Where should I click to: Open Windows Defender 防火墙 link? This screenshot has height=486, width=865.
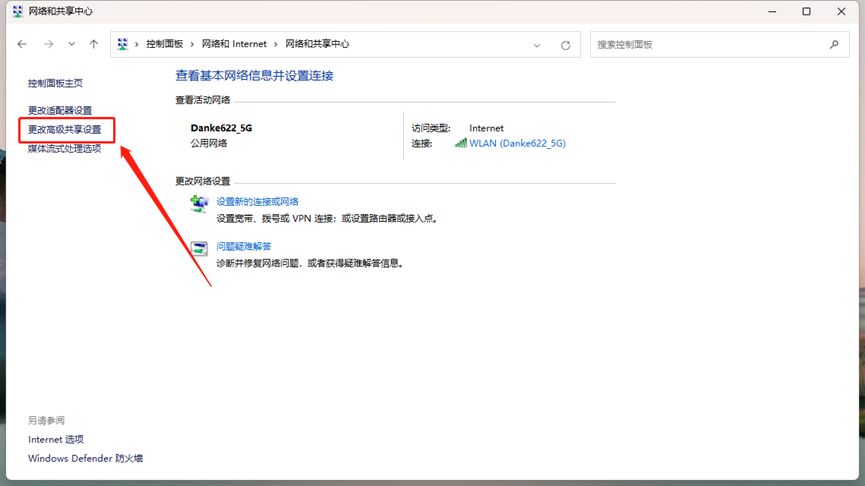85,458
